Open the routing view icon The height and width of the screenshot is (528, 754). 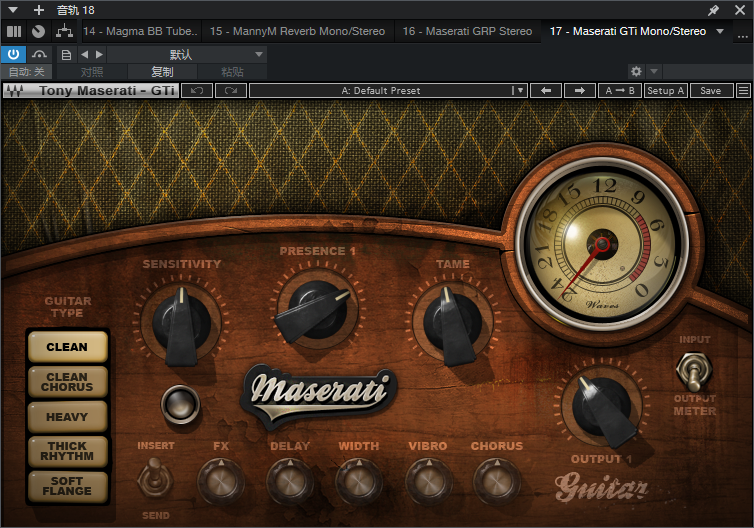pyautogui.click(x=64, y=31)
